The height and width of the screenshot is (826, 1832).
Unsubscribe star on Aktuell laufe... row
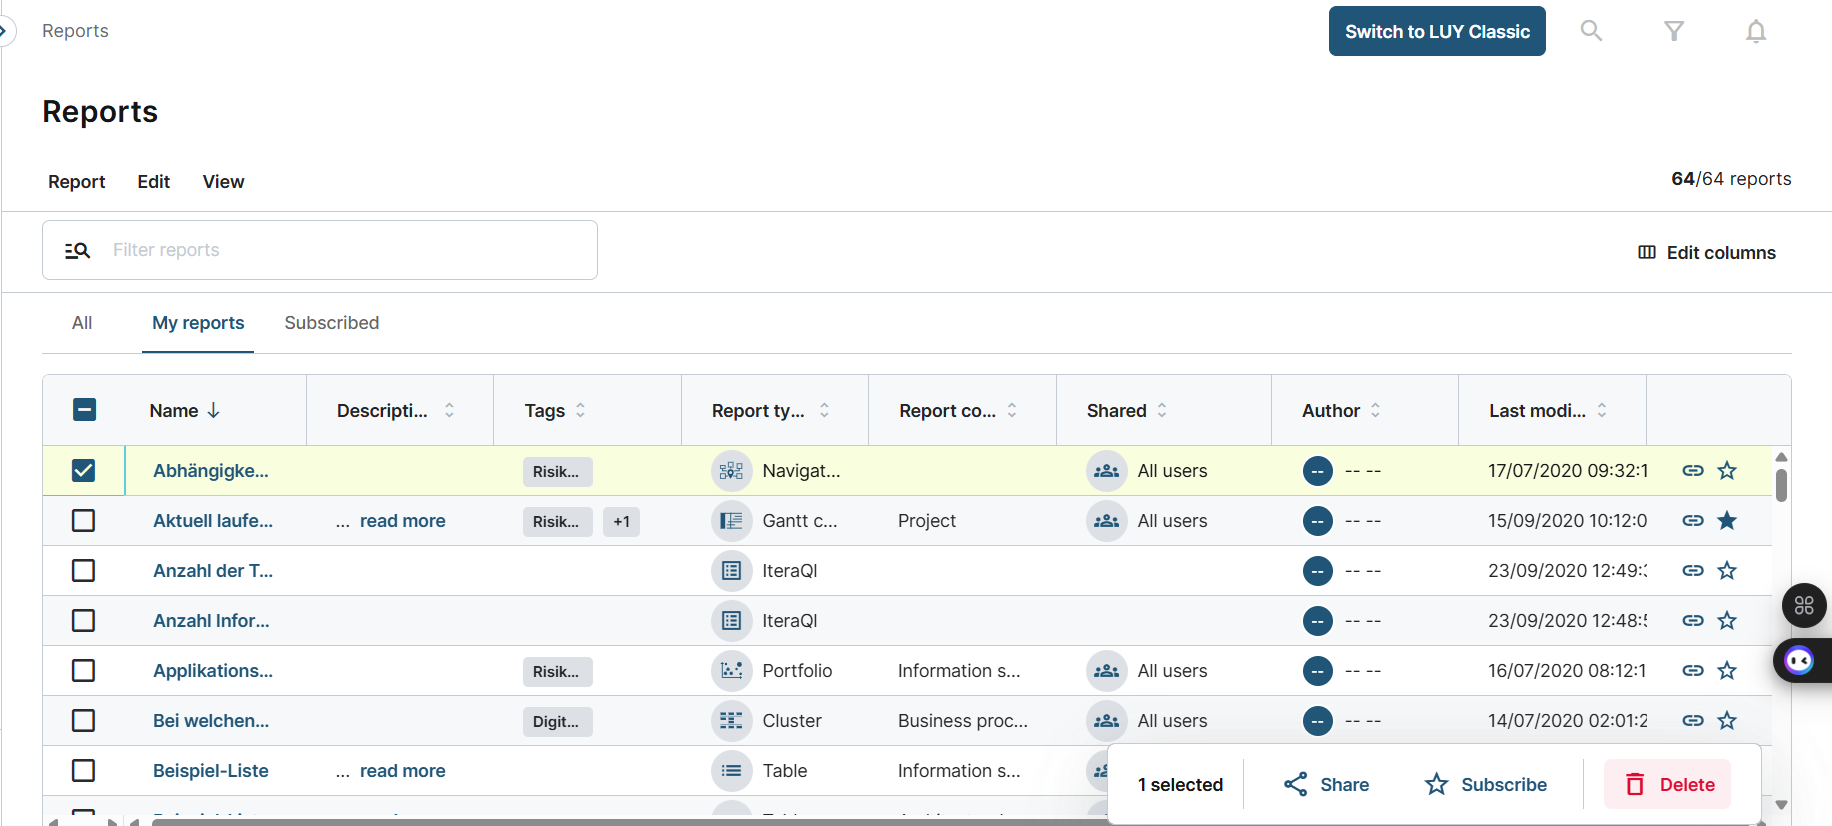point(1726,521)
